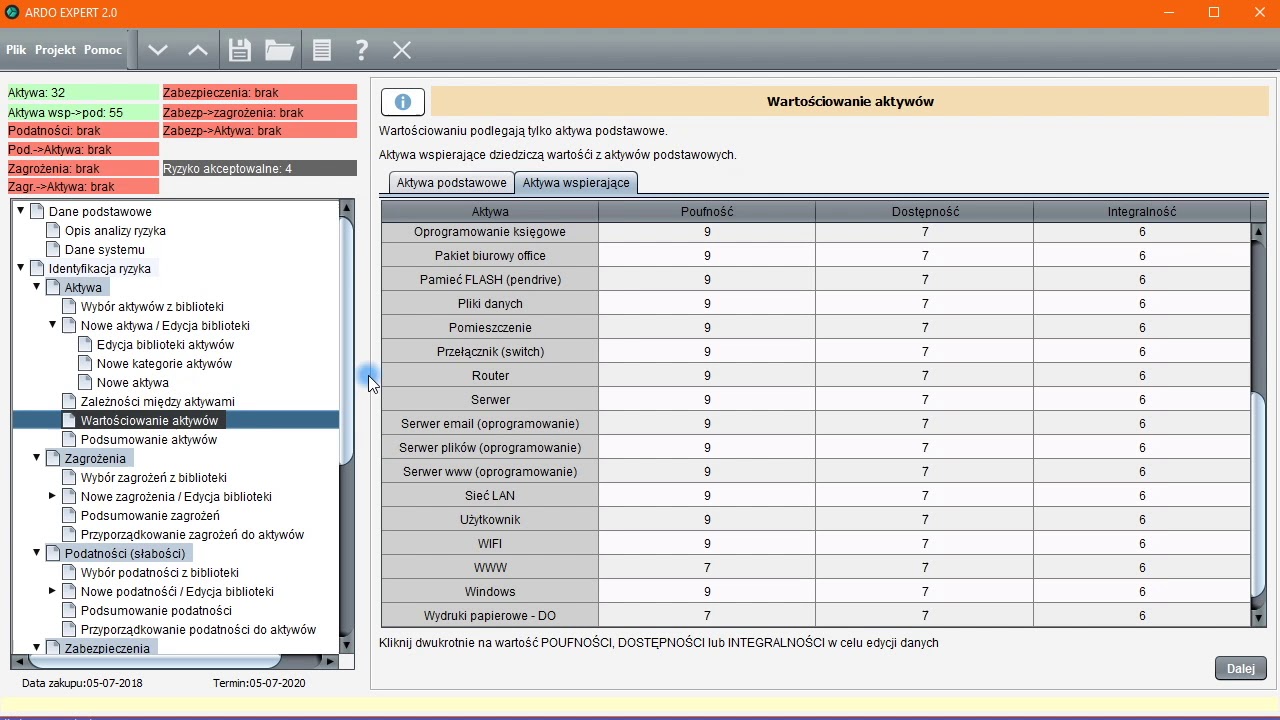Expand Nowe zagrożenia / Edycja biblioteki node
Screen dimensions: 1280x720
(x=53, y=496)
